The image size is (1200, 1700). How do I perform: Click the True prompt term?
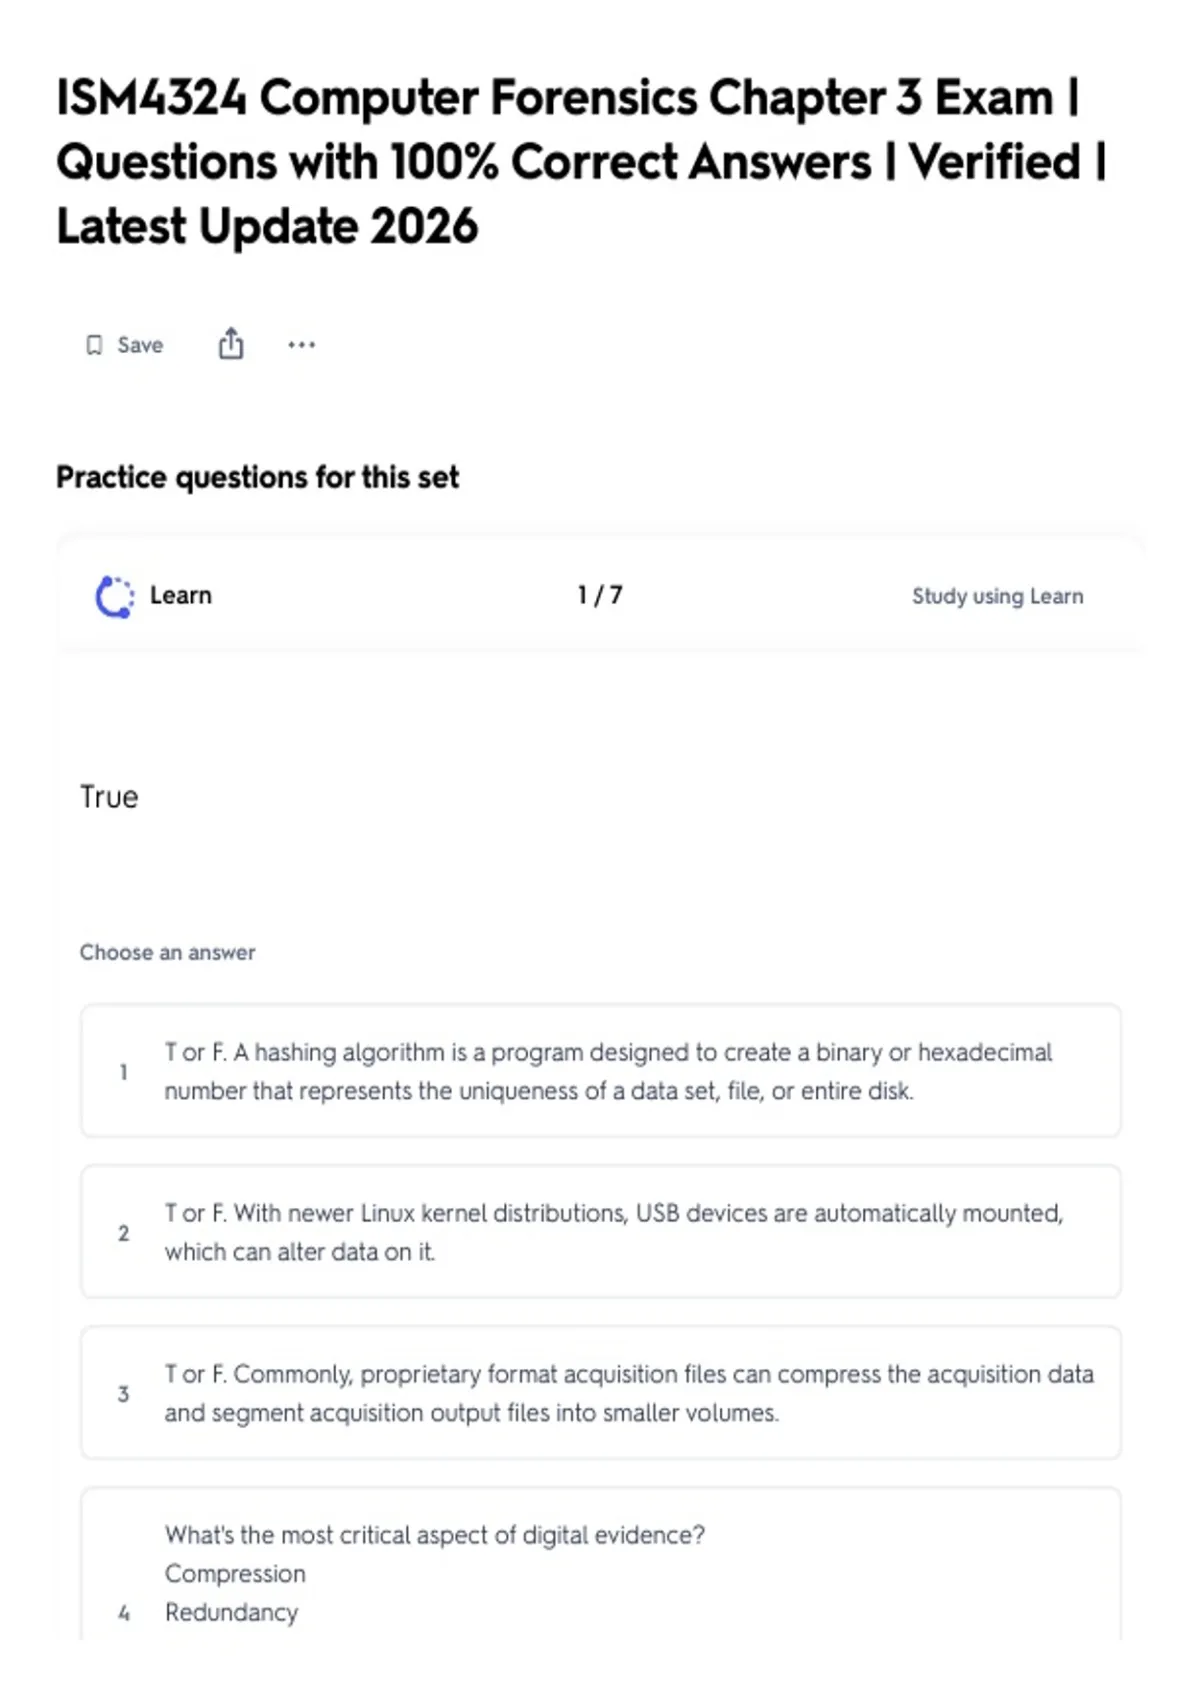[x=109, y=797]
